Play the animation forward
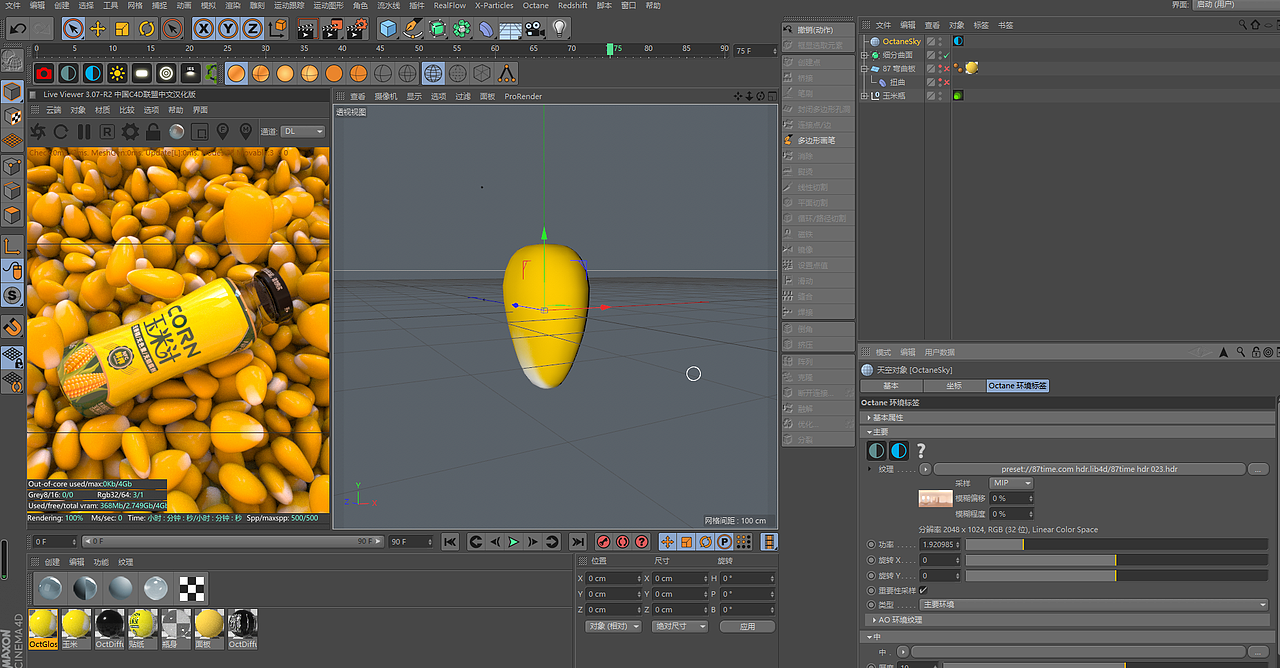Viewport: 1280px width, 668px height. coord(513,542)
